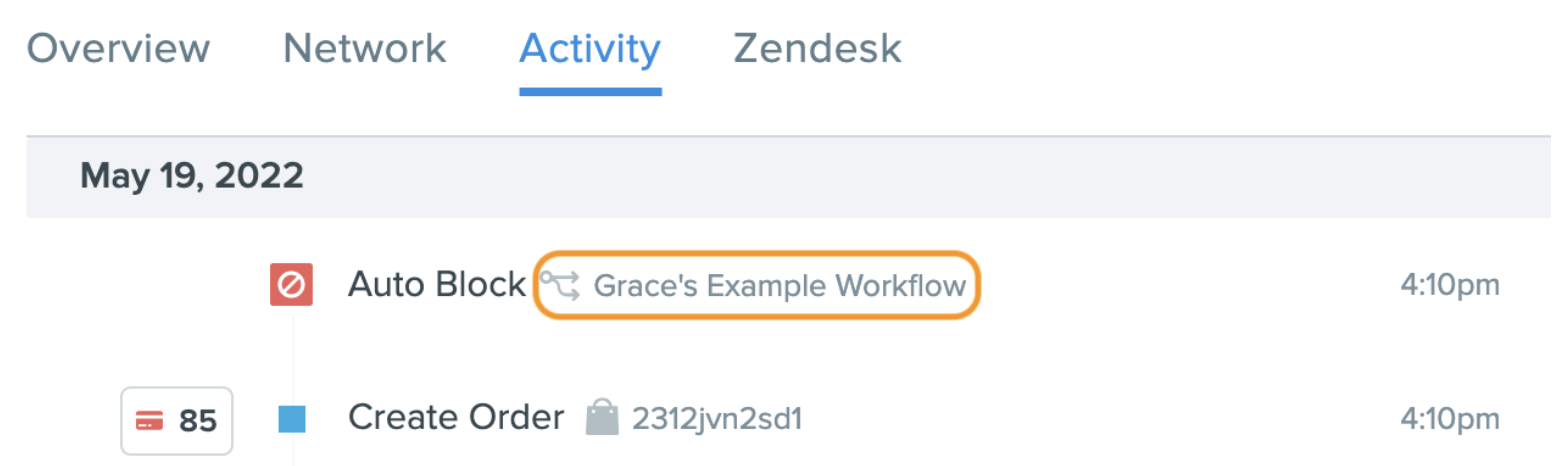Click the red Auto Block prohibition icon
This screenshot has width=1568, height=466.
point(292,285)
